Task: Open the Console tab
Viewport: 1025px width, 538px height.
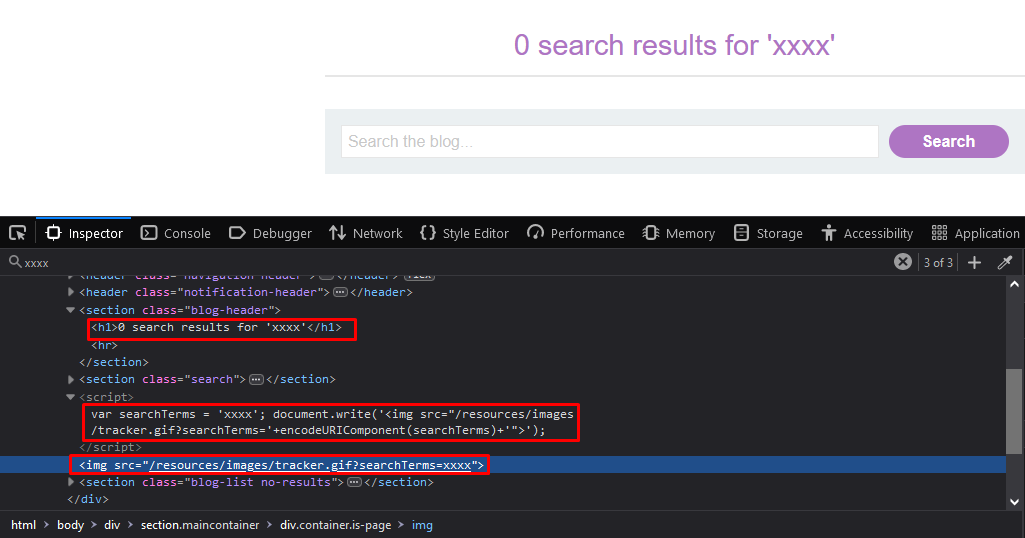Action: (x=176, y=233)
